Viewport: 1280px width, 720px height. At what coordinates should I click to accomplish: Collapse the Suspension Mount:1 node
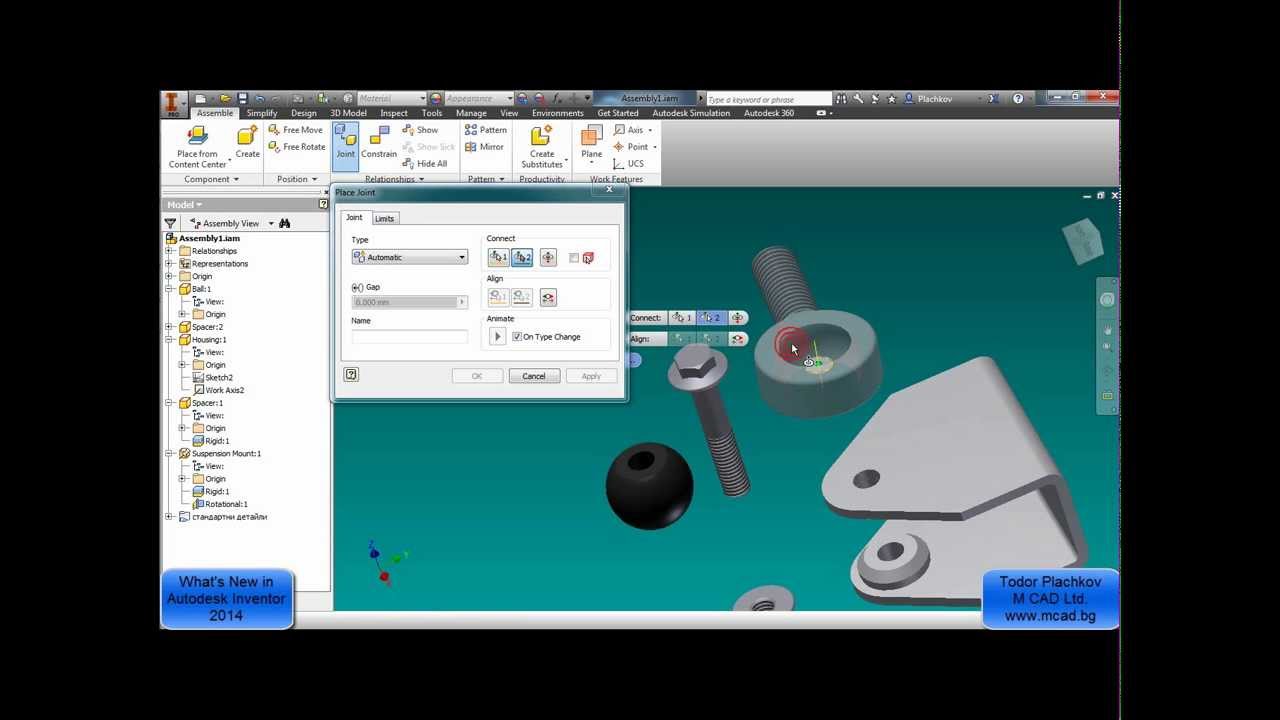[170, 454]
